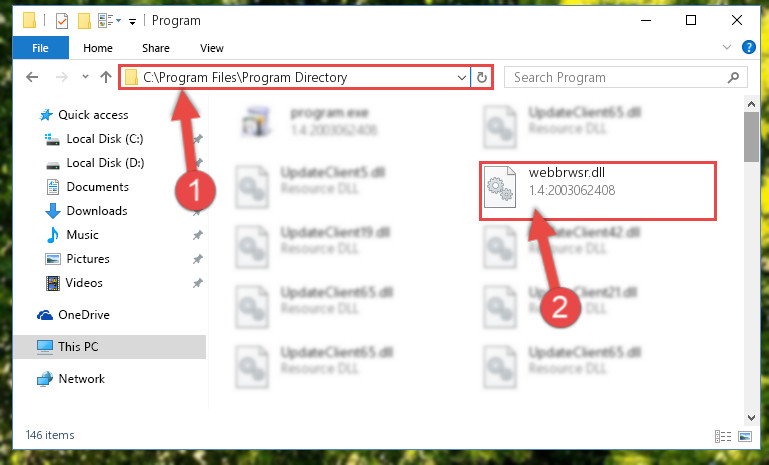Open Windows Explorer help icon
769x465 pixels.
point(748,48)
